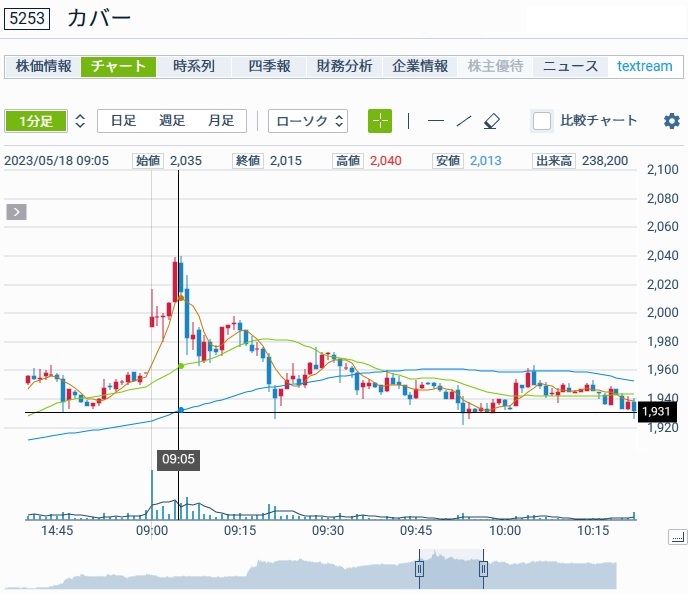Click the 1分足 interval button

(36, 121)
